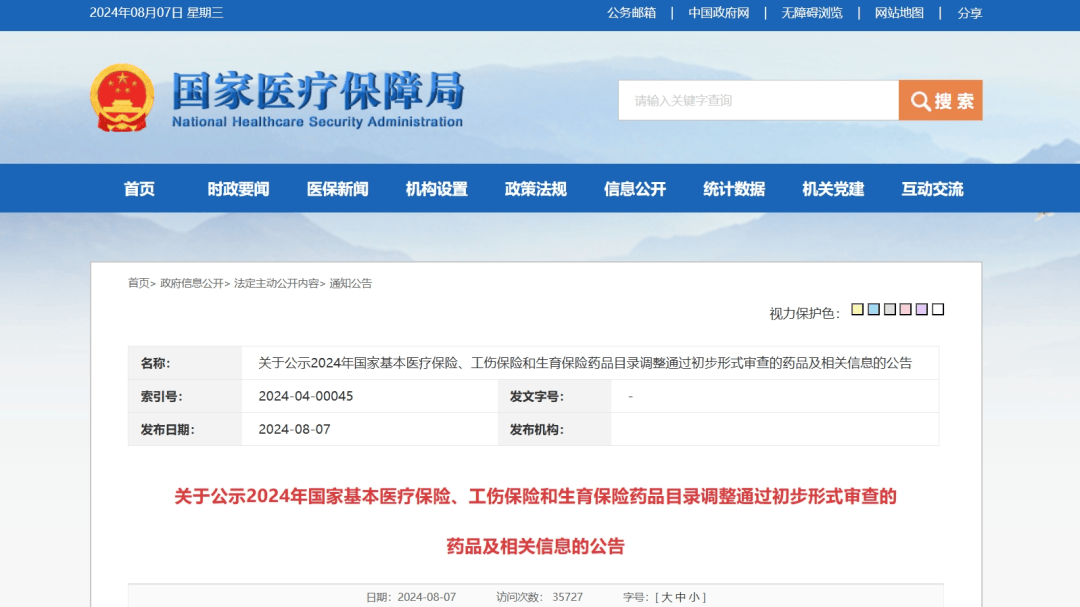
Task: Open 公务邮箱 link in top bar
Action: (x=631, y=13)
